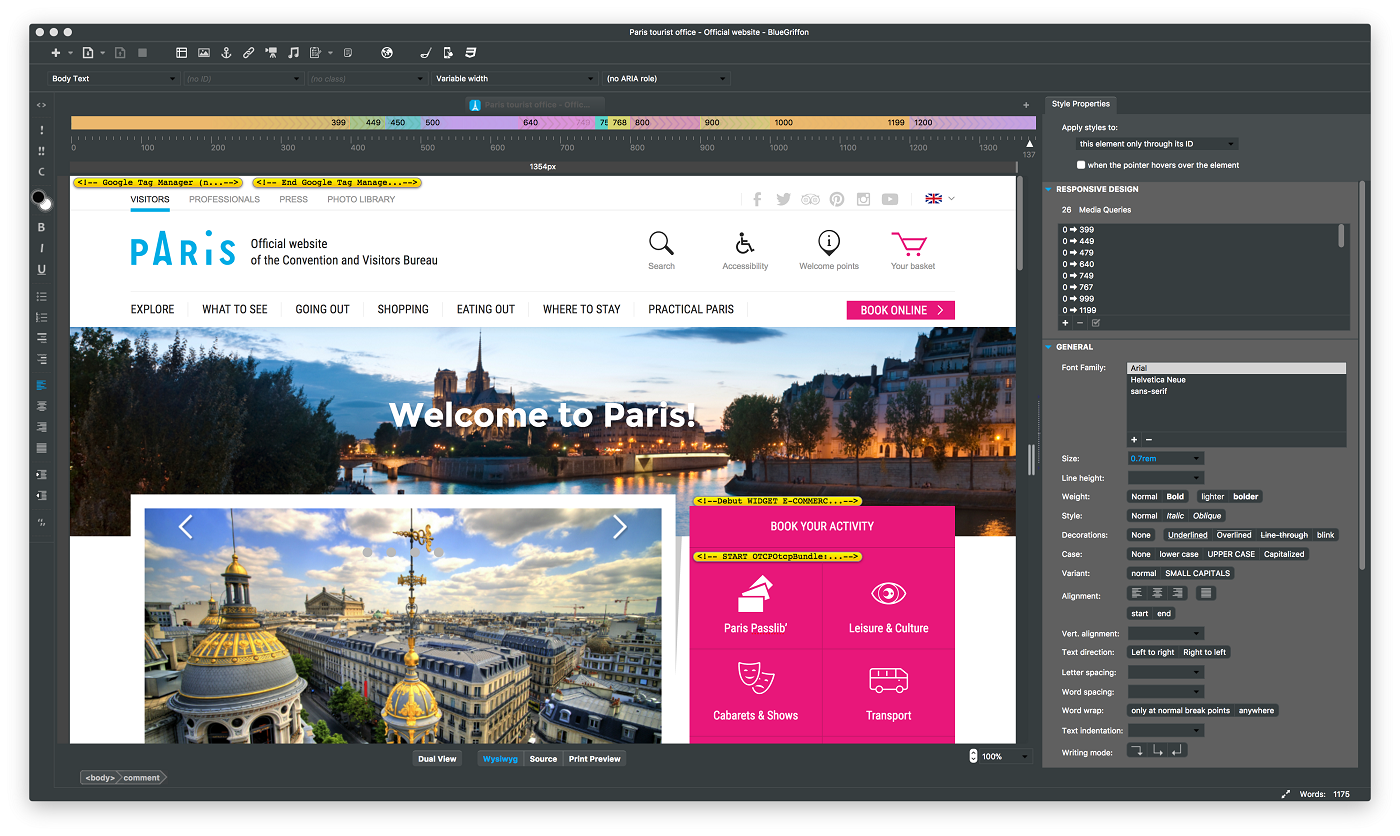Switch to the Source view tab

[543, 759]
